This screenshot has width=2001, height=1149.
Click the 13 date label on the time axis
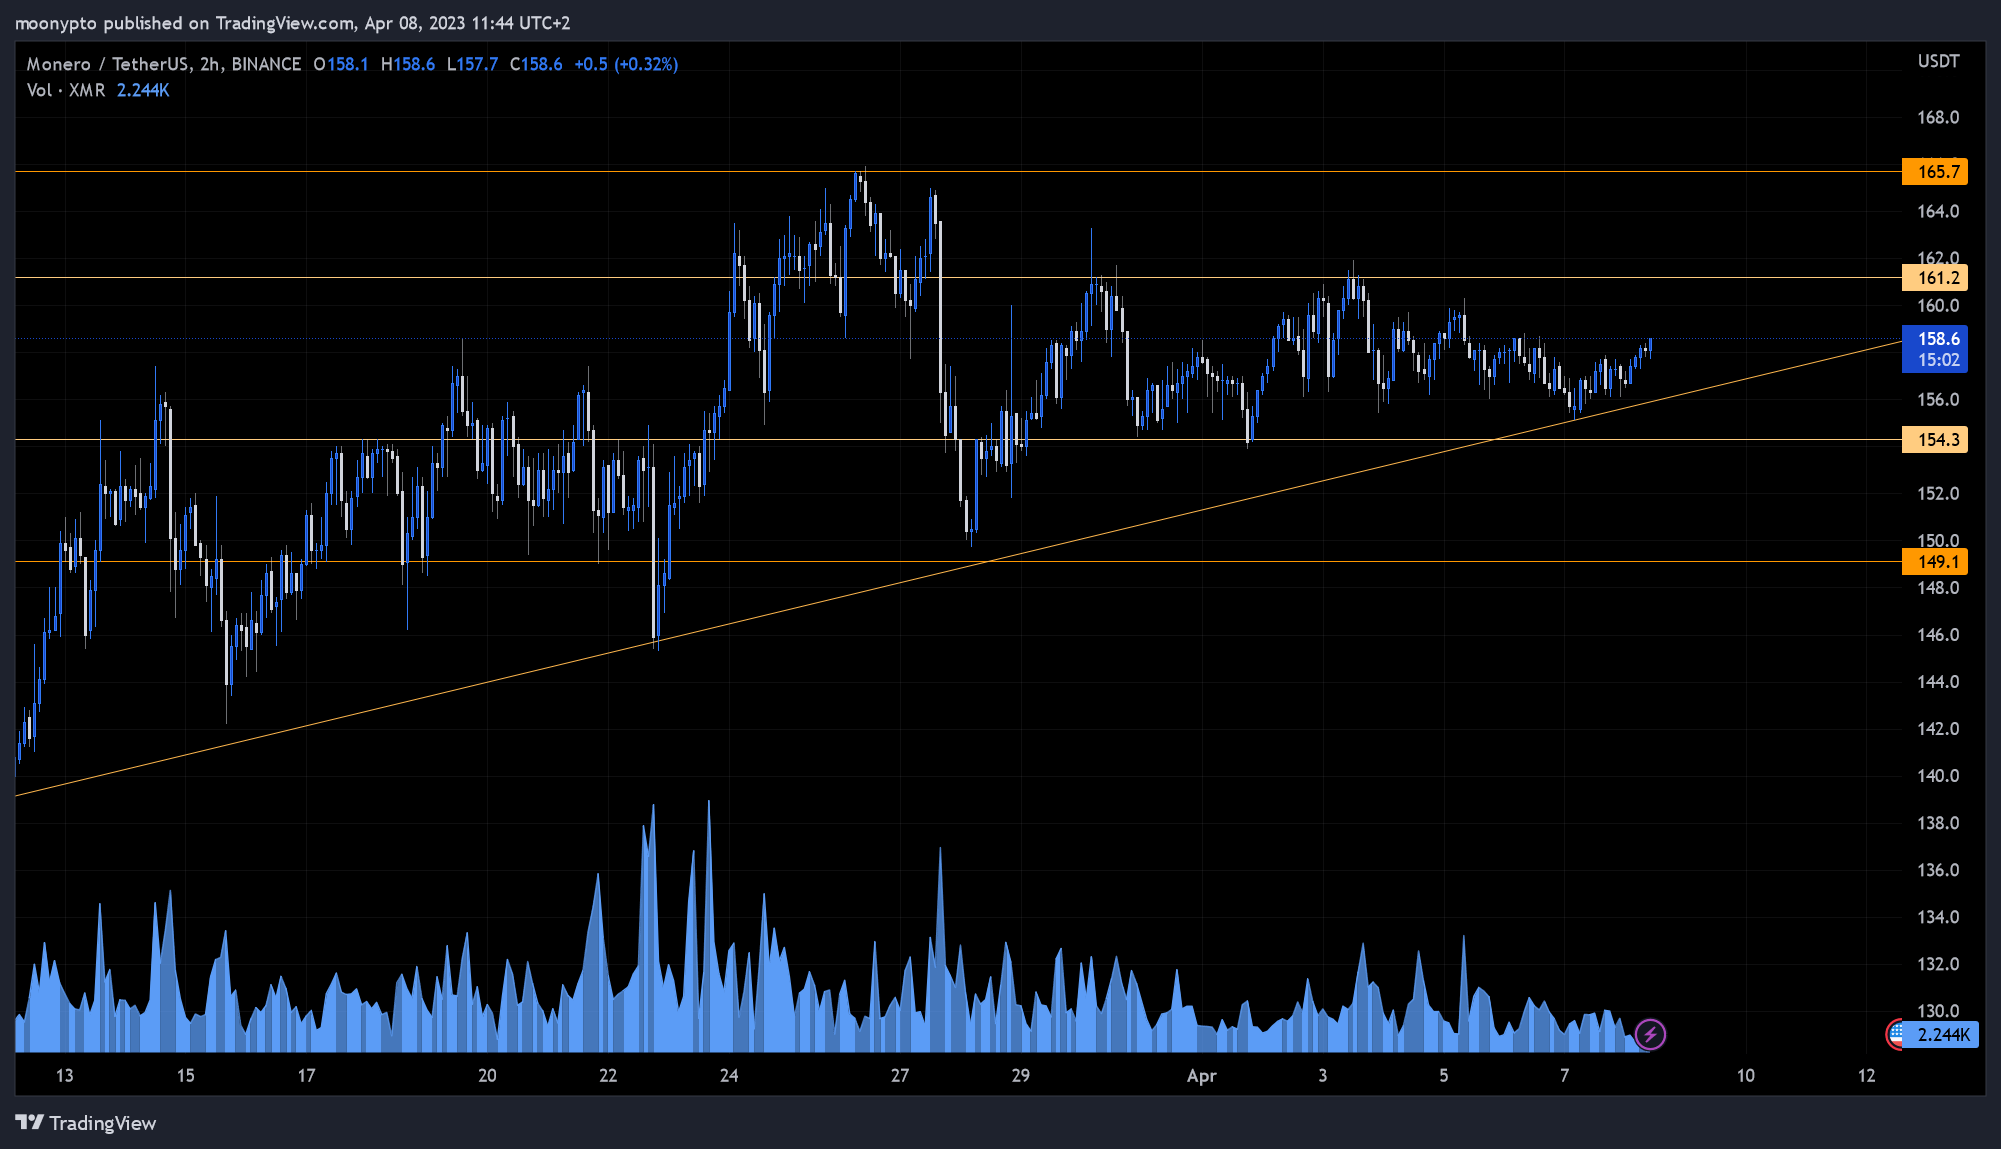pos(64,1076)
